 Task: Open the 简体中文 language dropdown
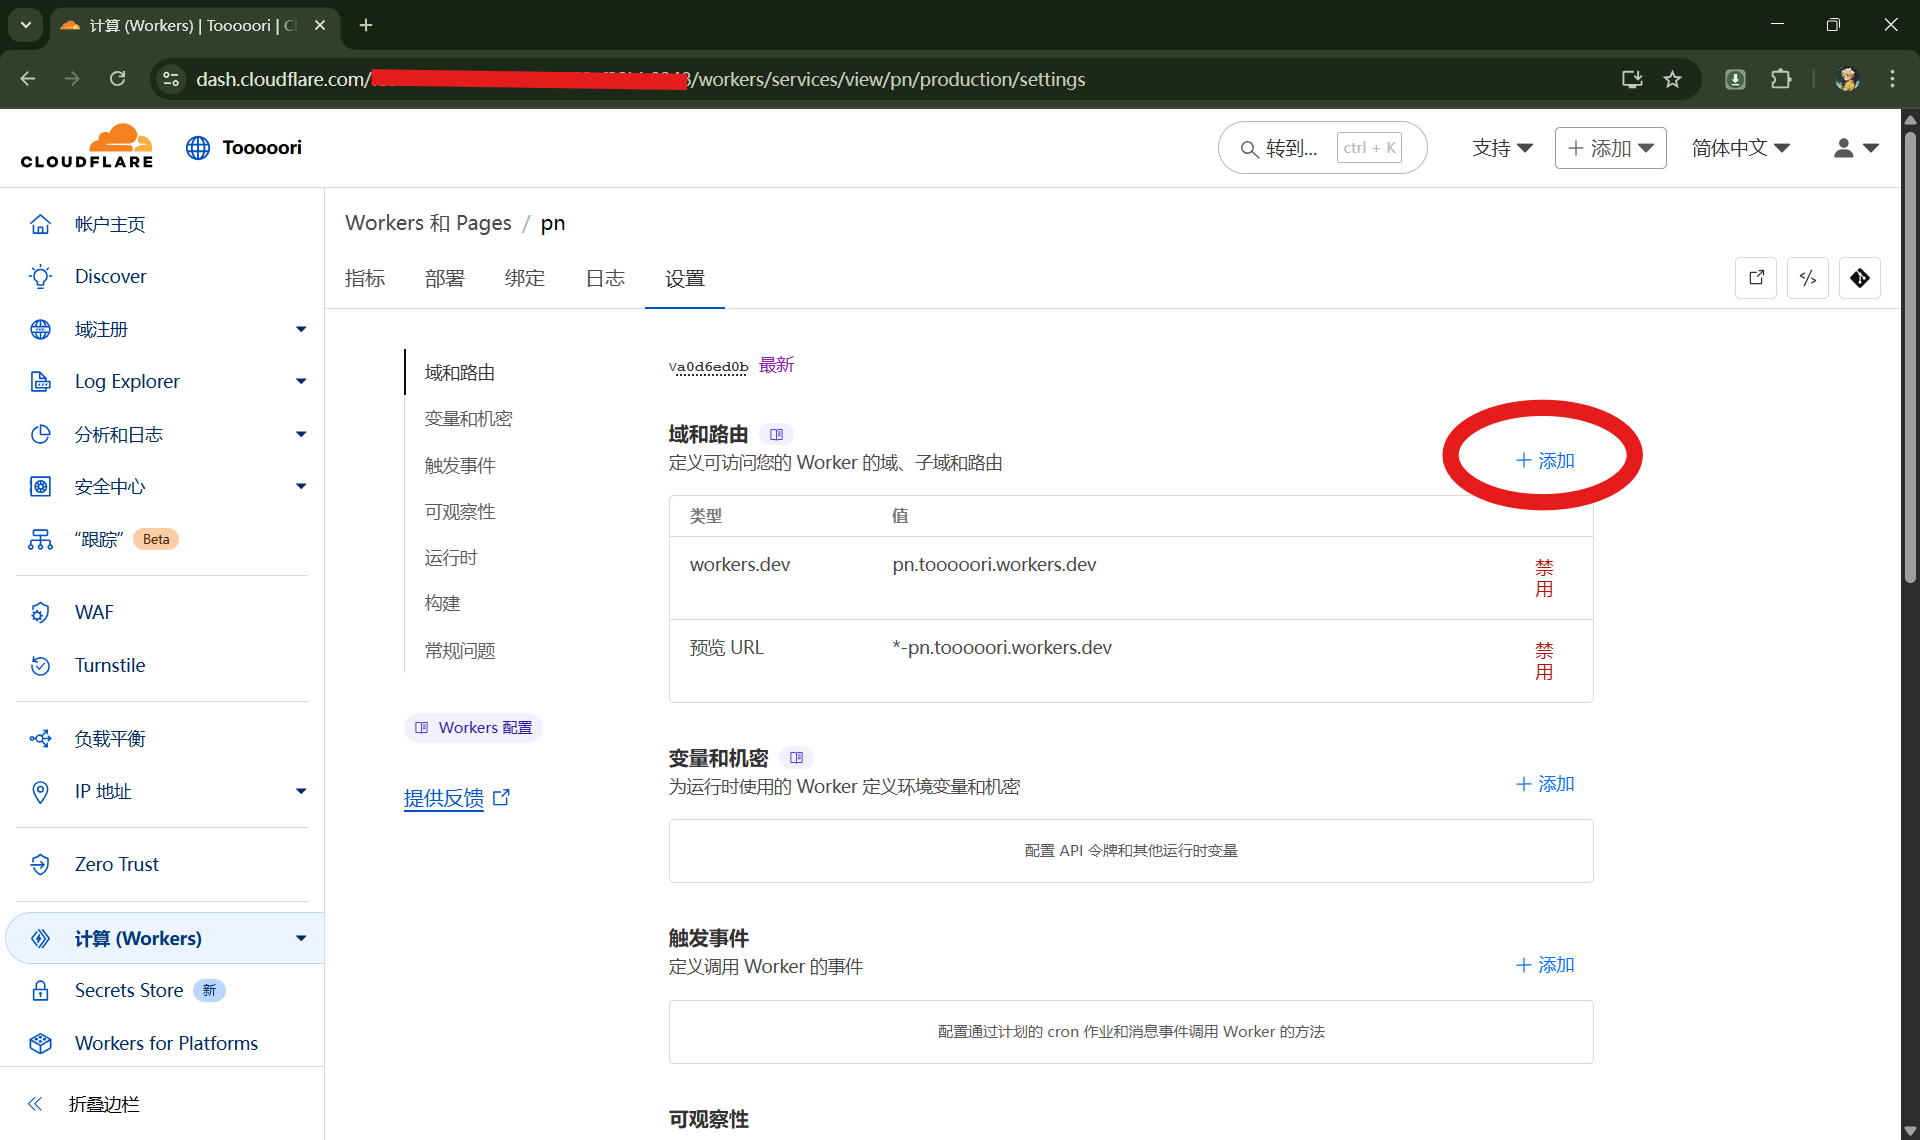point(1740,148)
